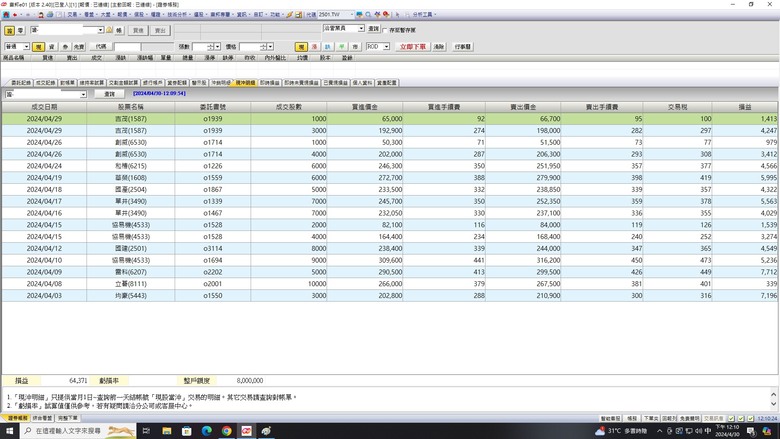
Task: Toggle the first status bar checkbox
Action: click(x=731, y=419)
